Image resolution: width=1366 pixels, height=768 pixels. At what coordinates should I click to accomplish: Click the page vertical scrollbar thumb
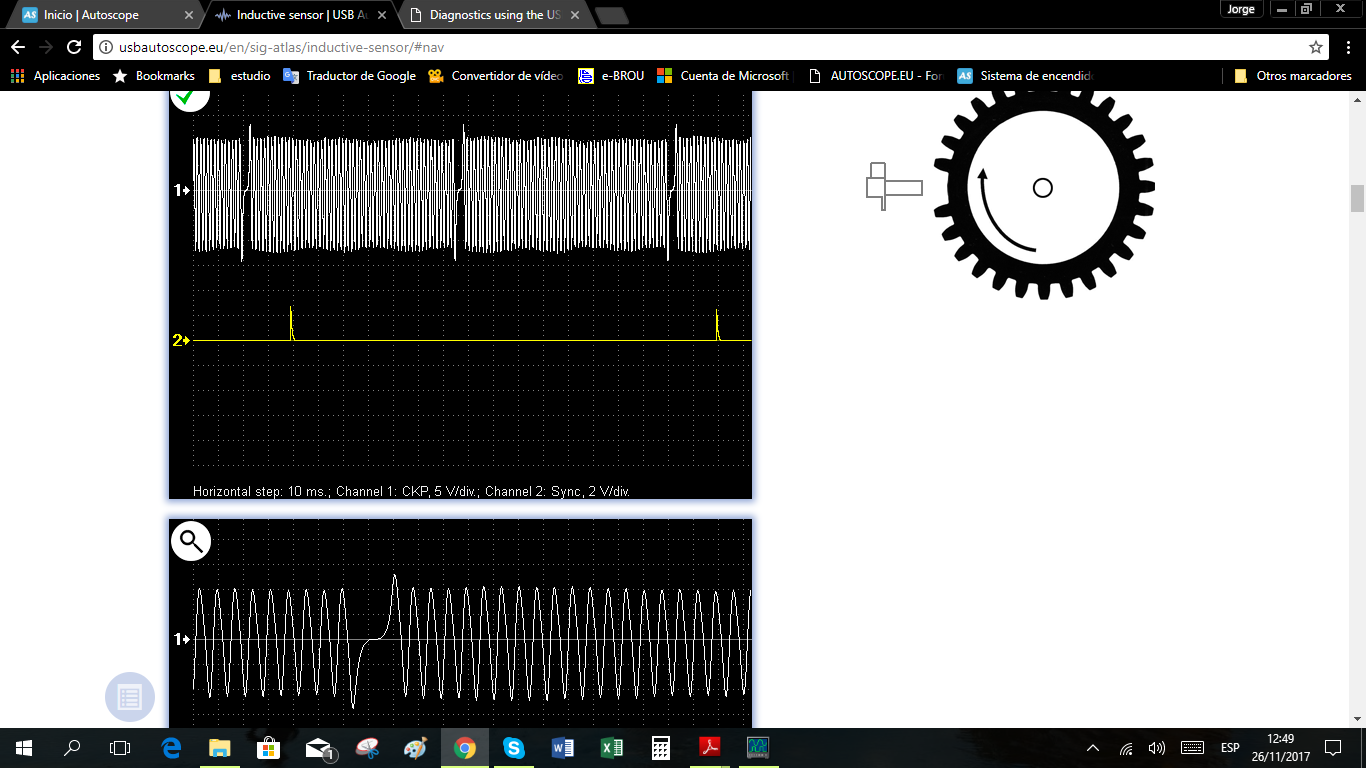click(x=1357, y=198)
